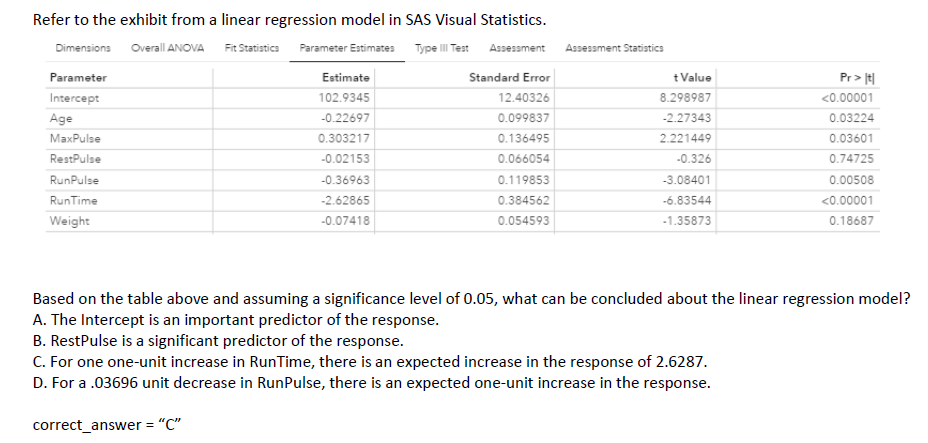Sort by the Parameter column header

click(x=78, y=78)
